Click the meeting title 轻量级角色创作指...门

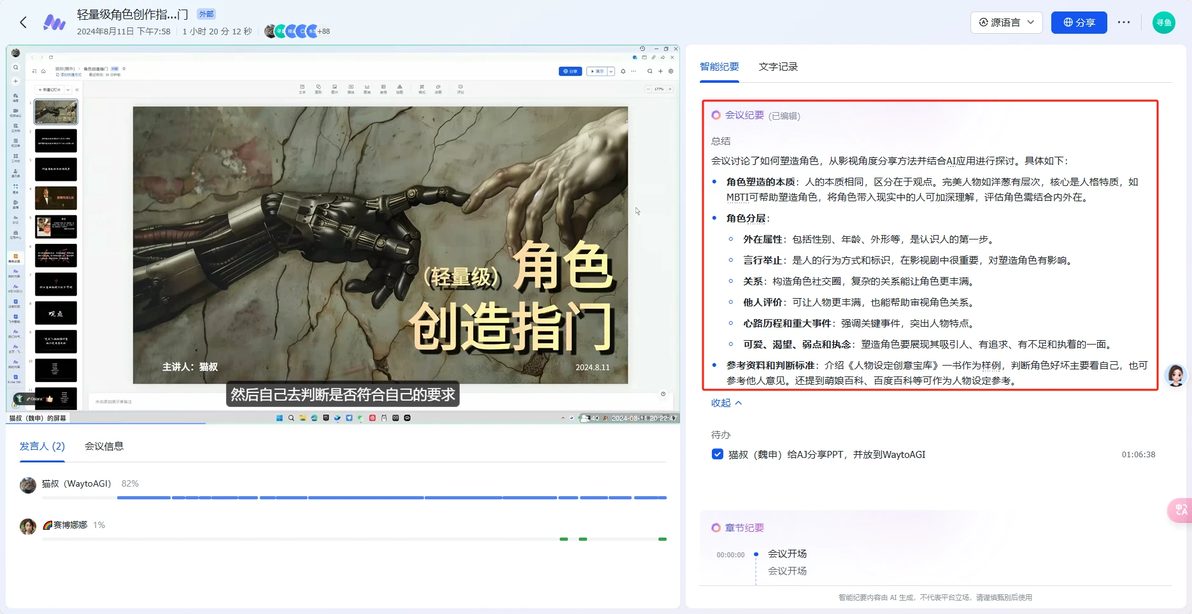pyautogui.click(x=132, y=14)
